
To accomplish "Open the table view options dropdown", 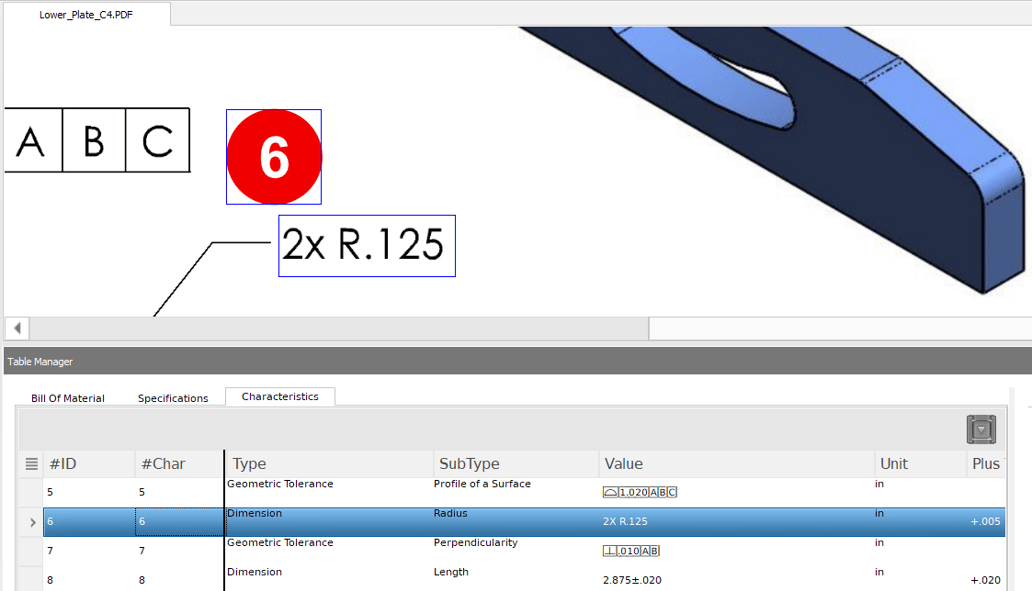I will (981, 428).
